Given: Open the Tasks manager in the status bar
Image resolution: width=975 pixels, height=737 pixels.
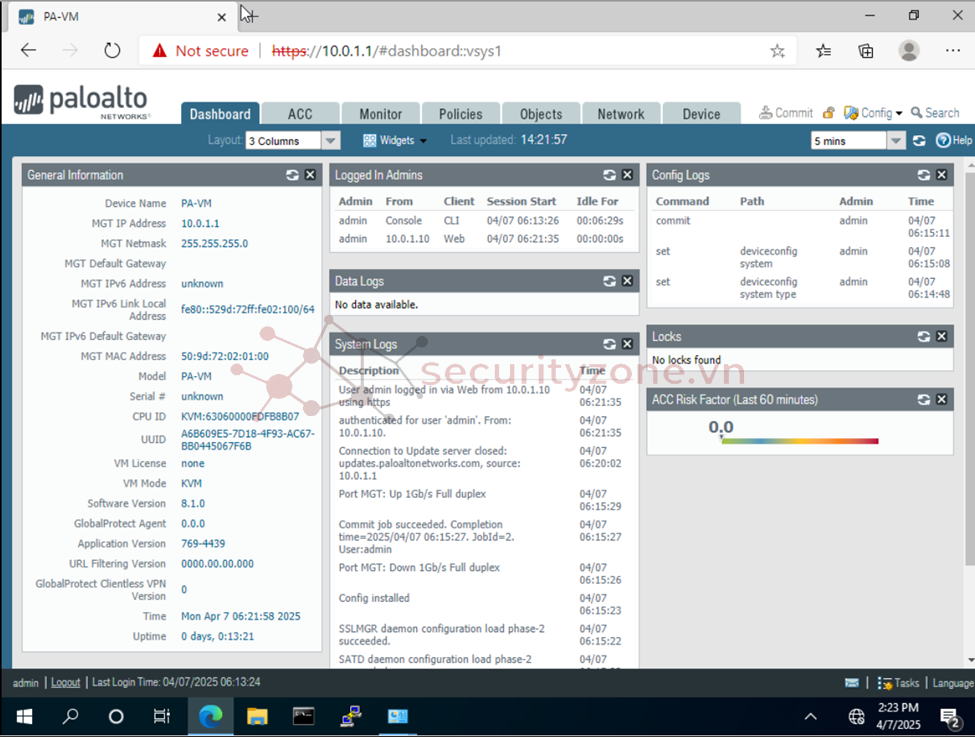Looking at the screenshot, I should click(x=898, y=683).
